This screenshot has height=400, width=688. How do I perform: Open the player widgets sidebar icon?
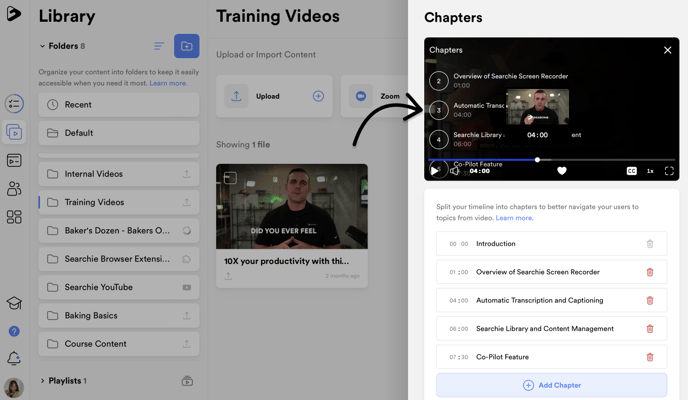(14, 161)
